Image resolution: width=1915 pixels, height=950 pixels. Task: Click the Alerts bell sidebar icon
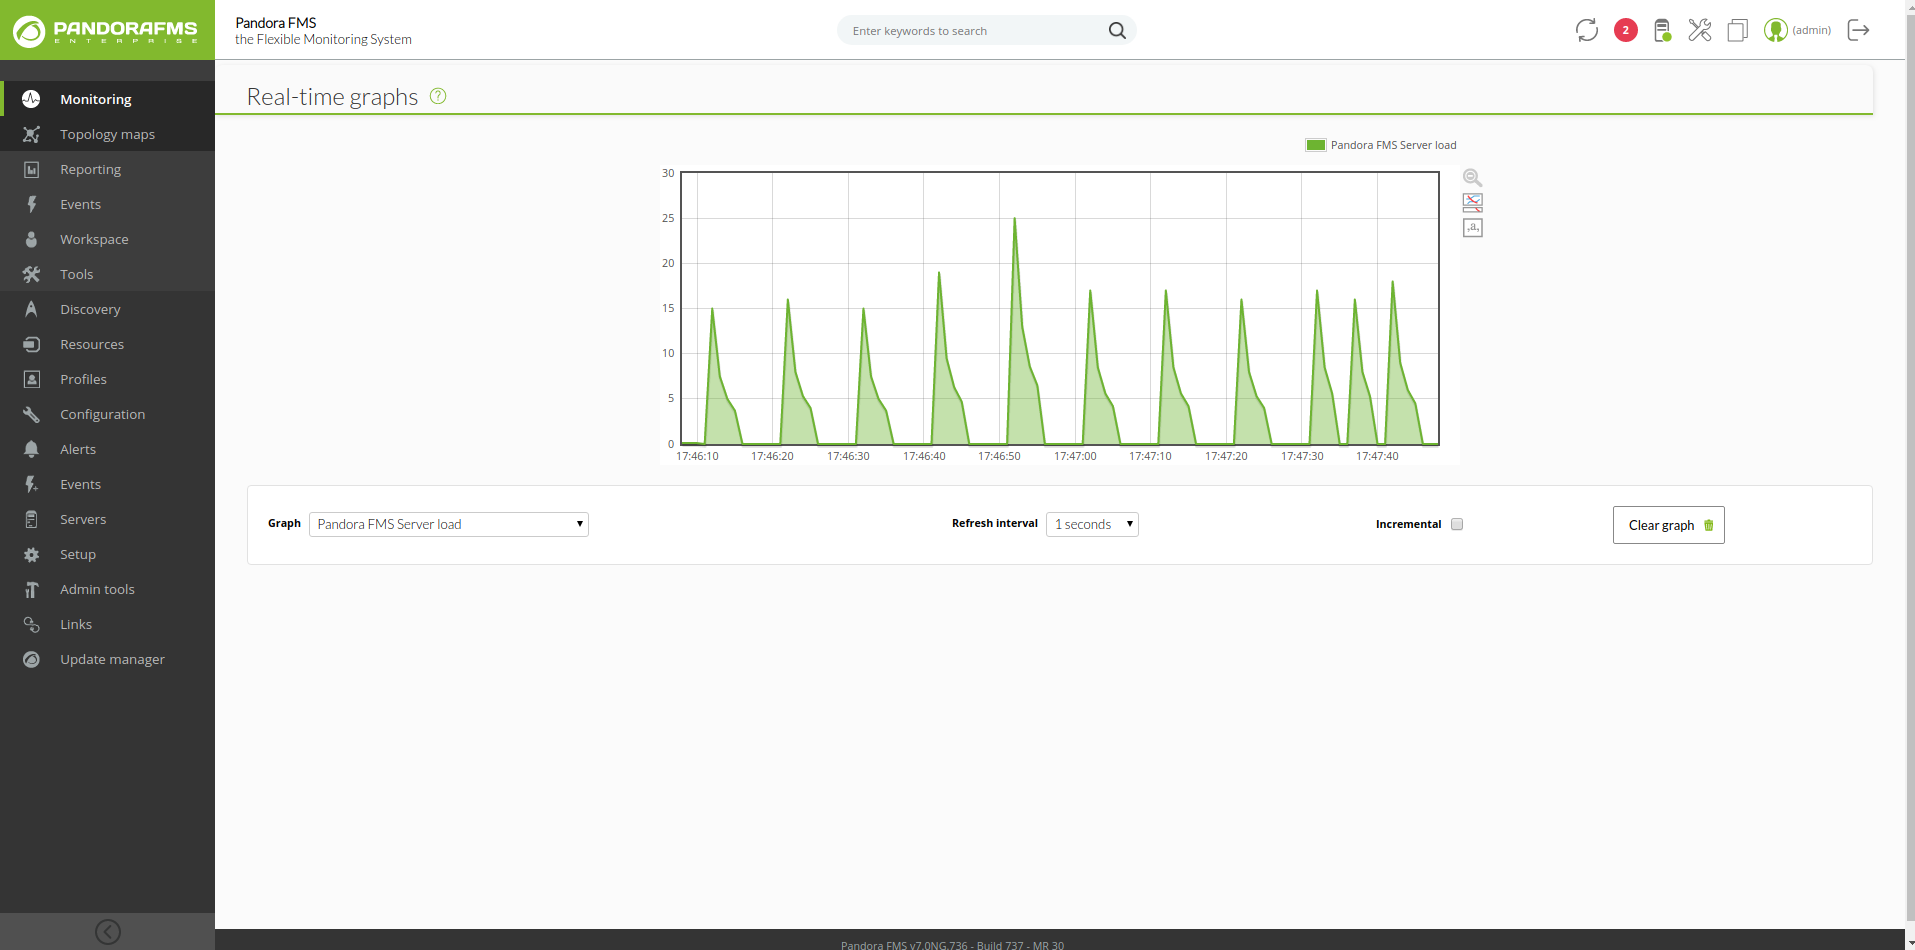click(31, 449)
